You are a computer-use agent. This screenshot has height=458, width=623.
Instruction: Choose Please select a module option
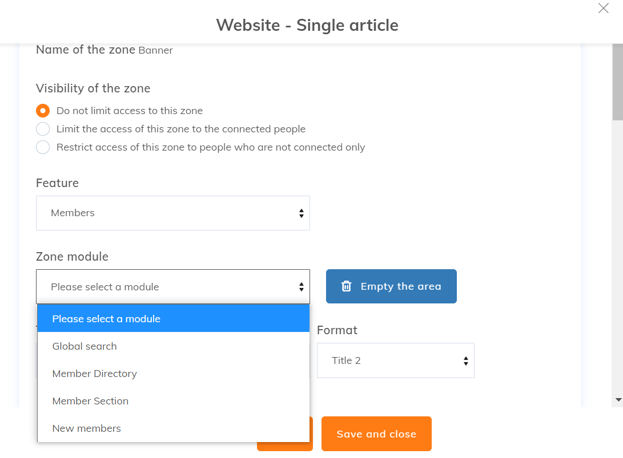pyautogui.click(x=173, y=319)
